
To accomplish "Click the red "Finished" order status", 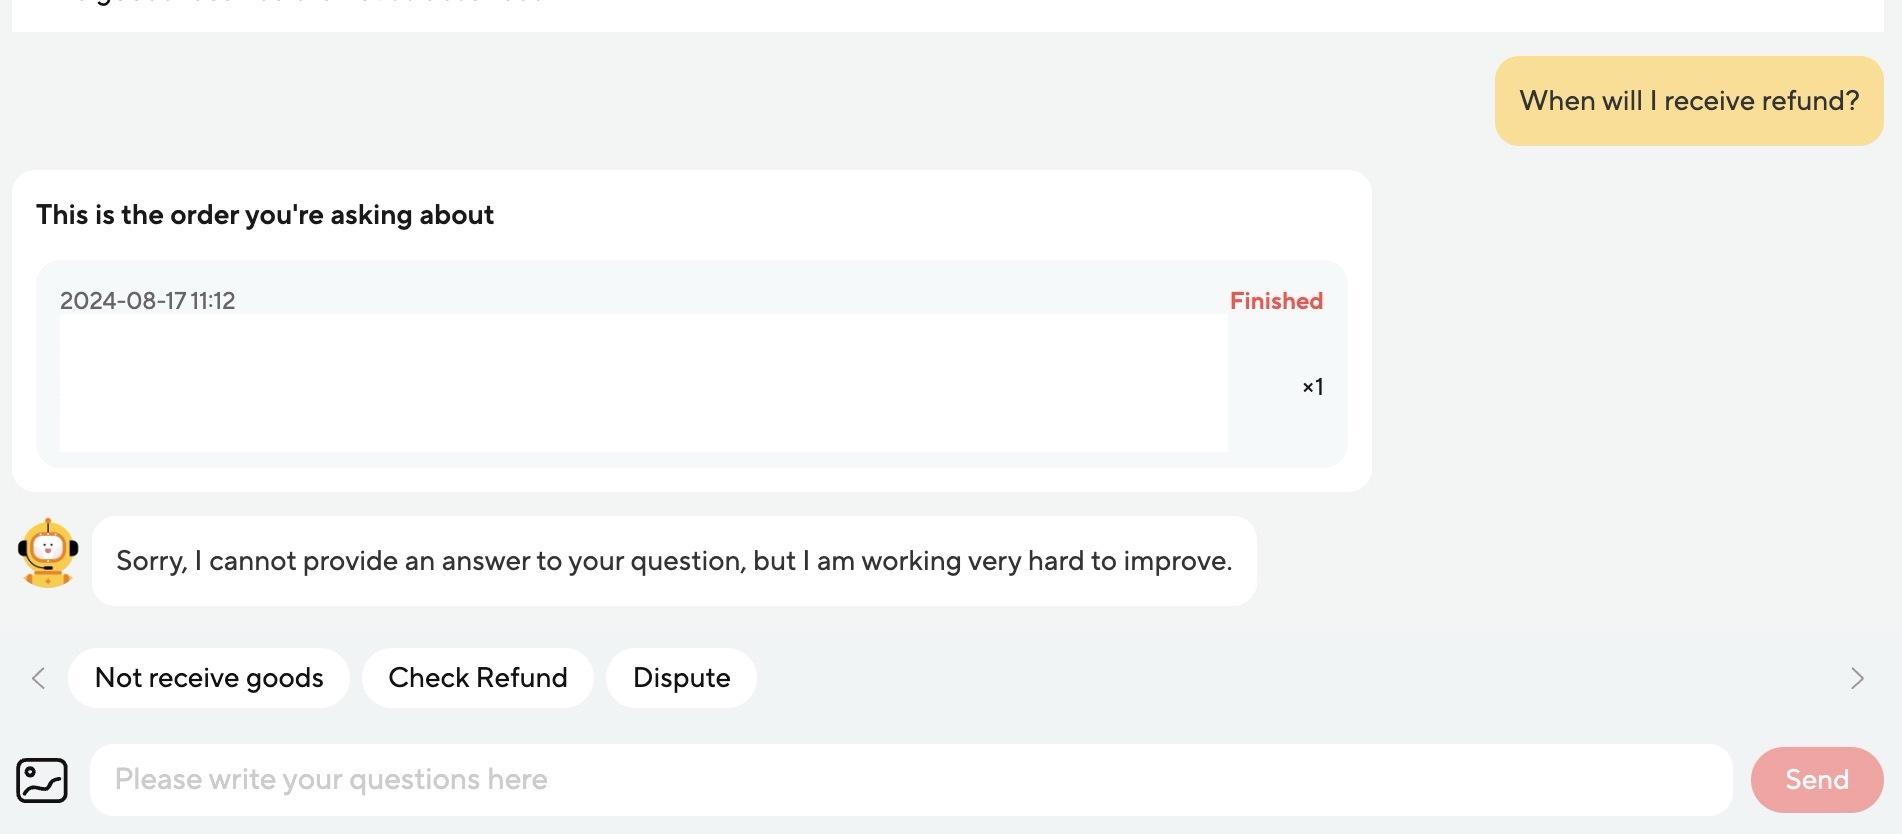I will click(x=1276, y=301).
